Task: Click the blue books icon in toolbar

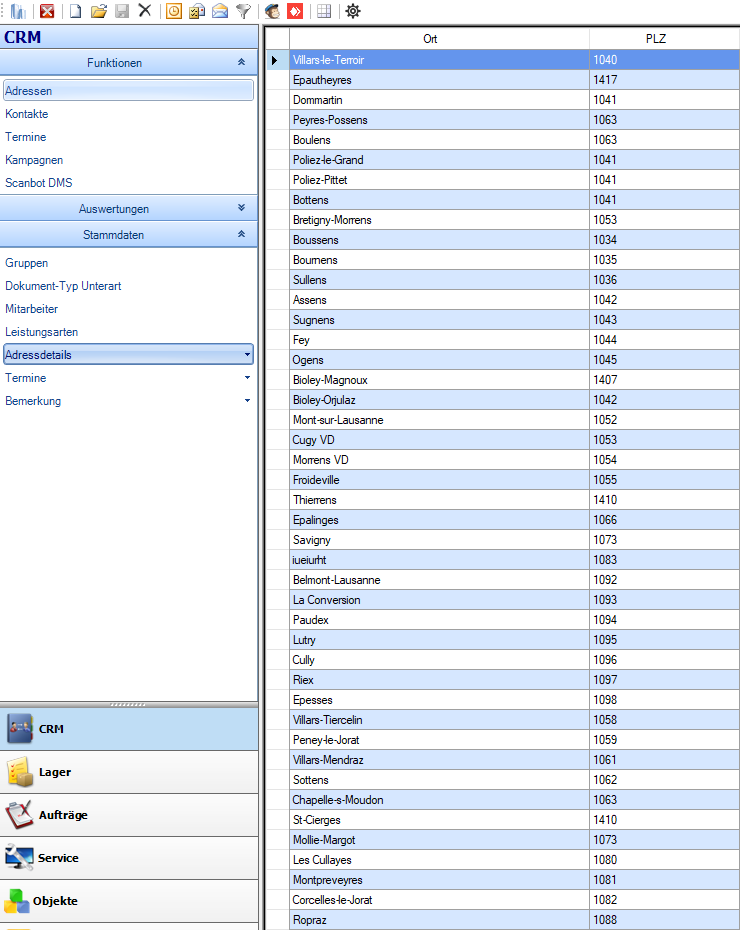Action: point(18,11)
